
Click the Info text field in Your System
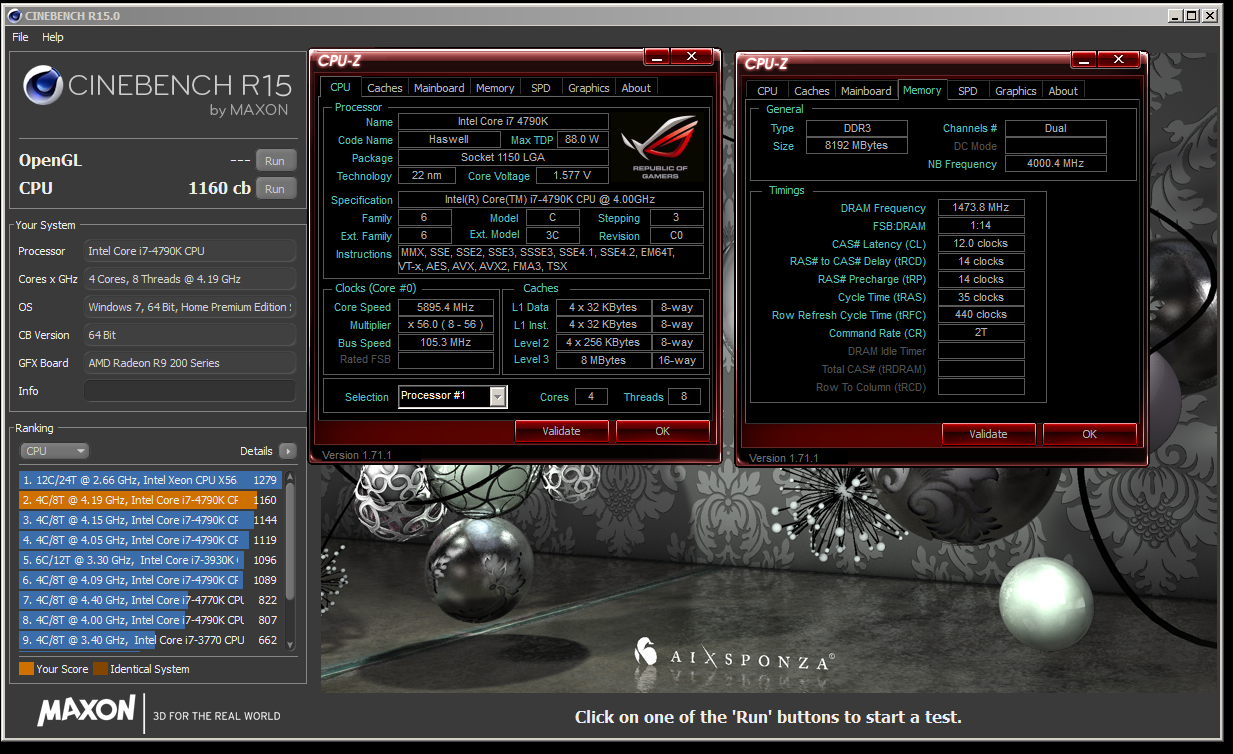(190, 391)
